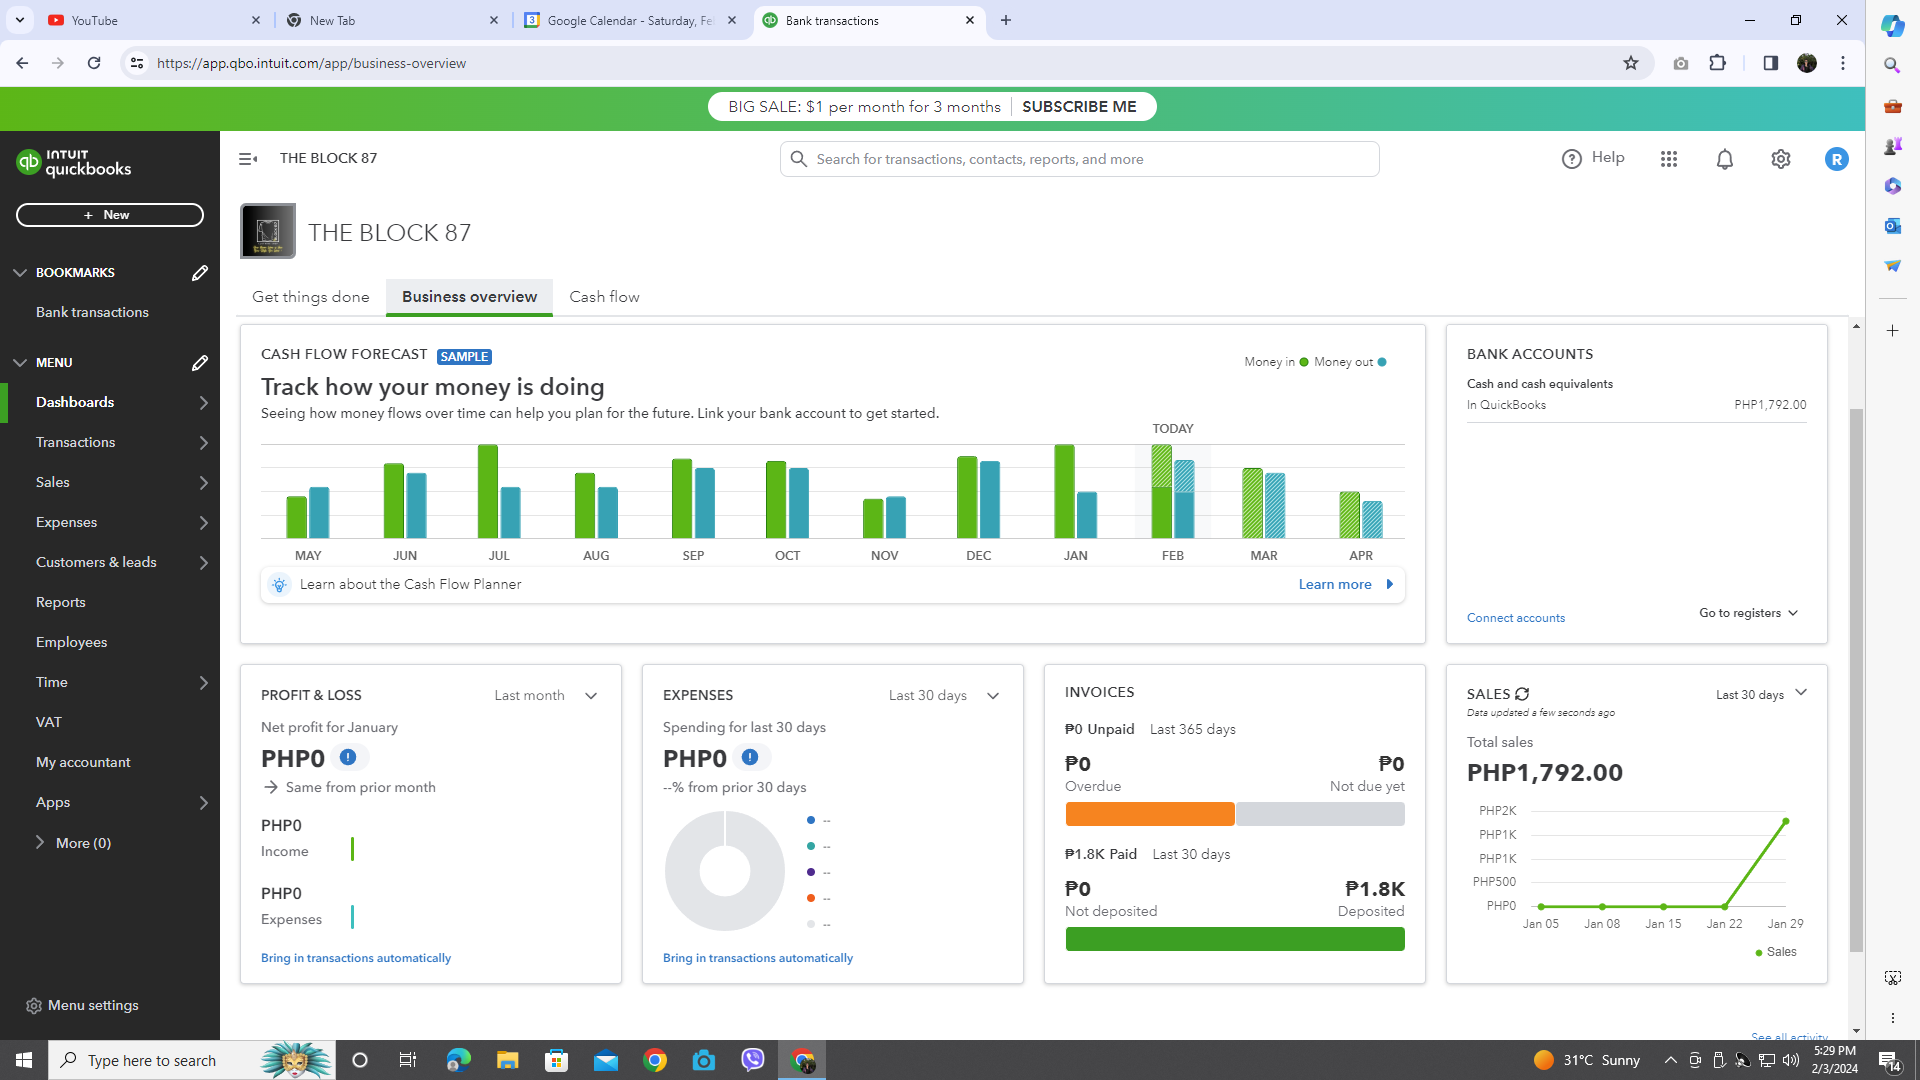Screen dimensions: 1920x1080
Task: Open Sales Last 30 days dropdown
Action: 1761,694
